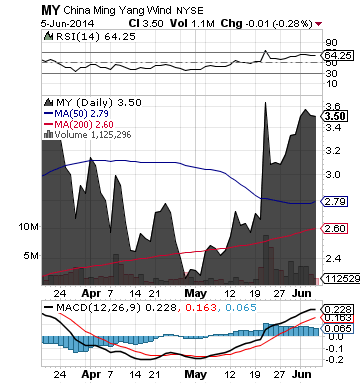Screen dimensions: 360x384
Task: Click the 30 mark on the RSI axis
Action: click(x=332, y=73)
